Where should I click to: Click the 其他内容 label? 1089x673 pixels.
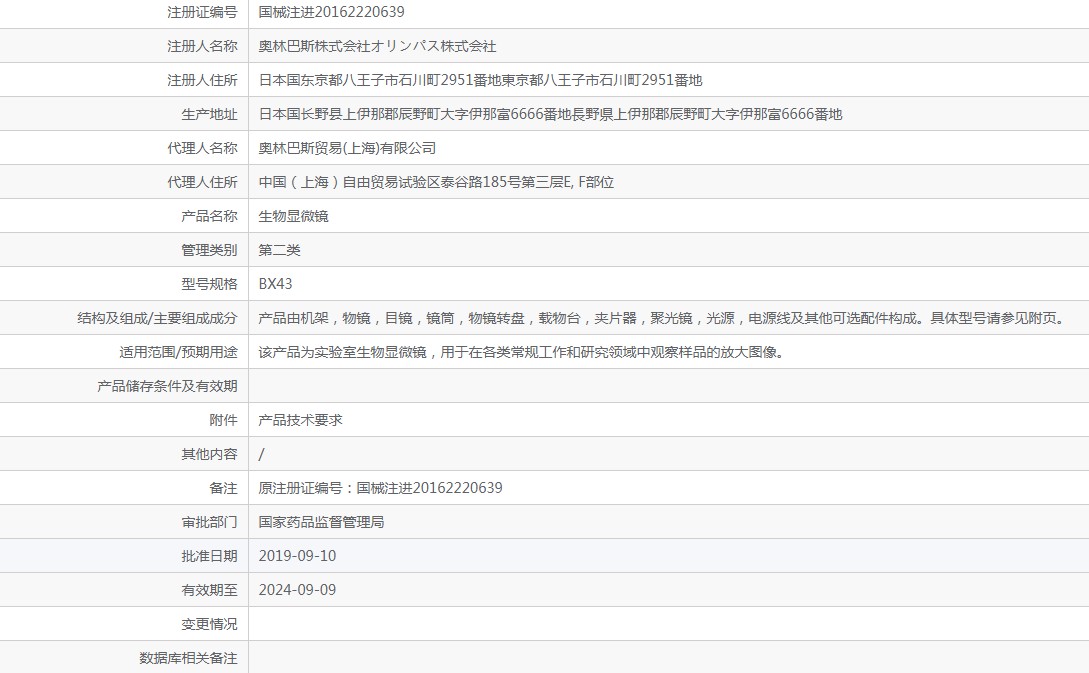click(209, 454)
